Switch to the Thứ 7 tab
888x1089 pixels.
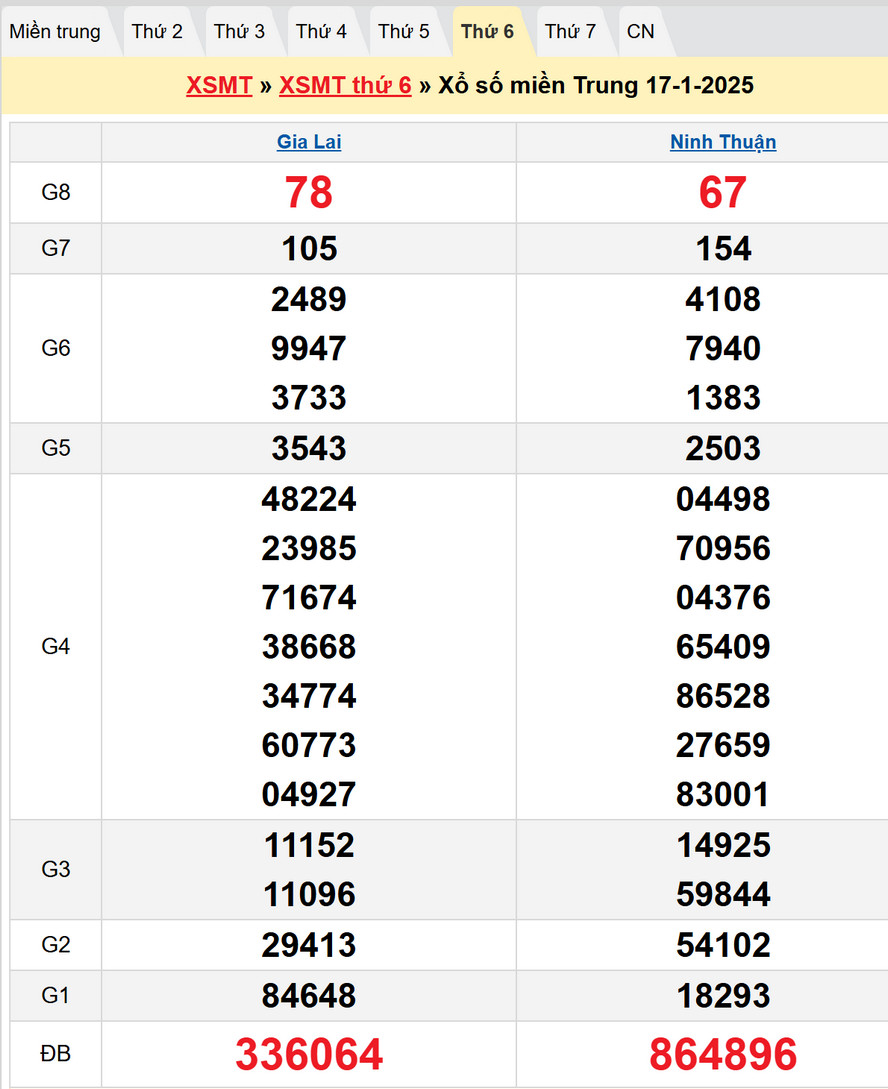coord(570,32)
